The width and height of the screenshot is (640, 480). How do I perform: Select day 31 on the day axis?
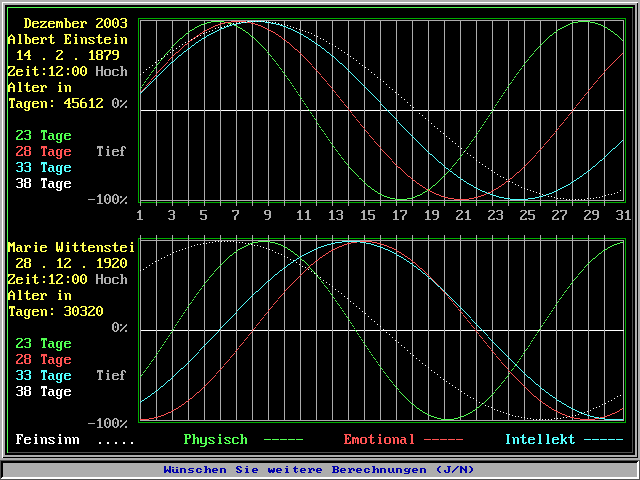622,215
